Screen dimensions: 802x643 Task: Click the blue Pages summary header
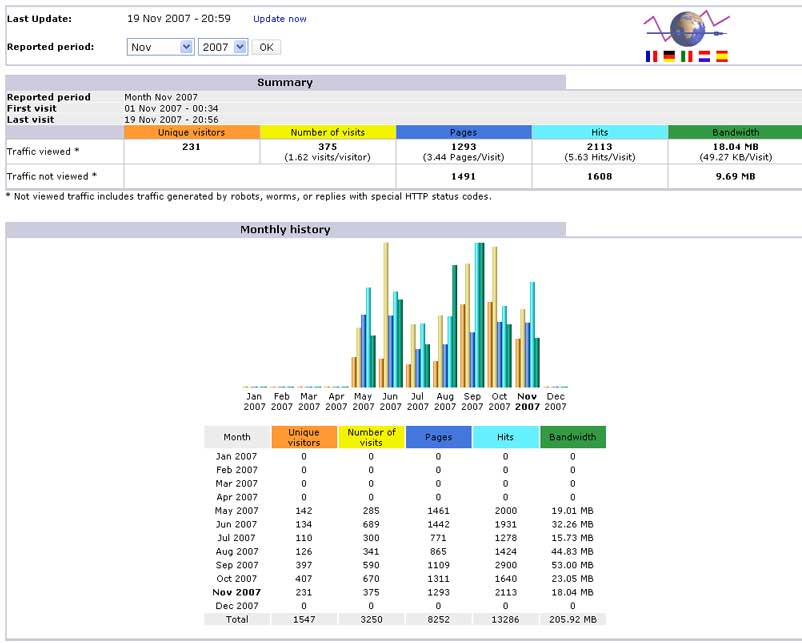point(463,132)
